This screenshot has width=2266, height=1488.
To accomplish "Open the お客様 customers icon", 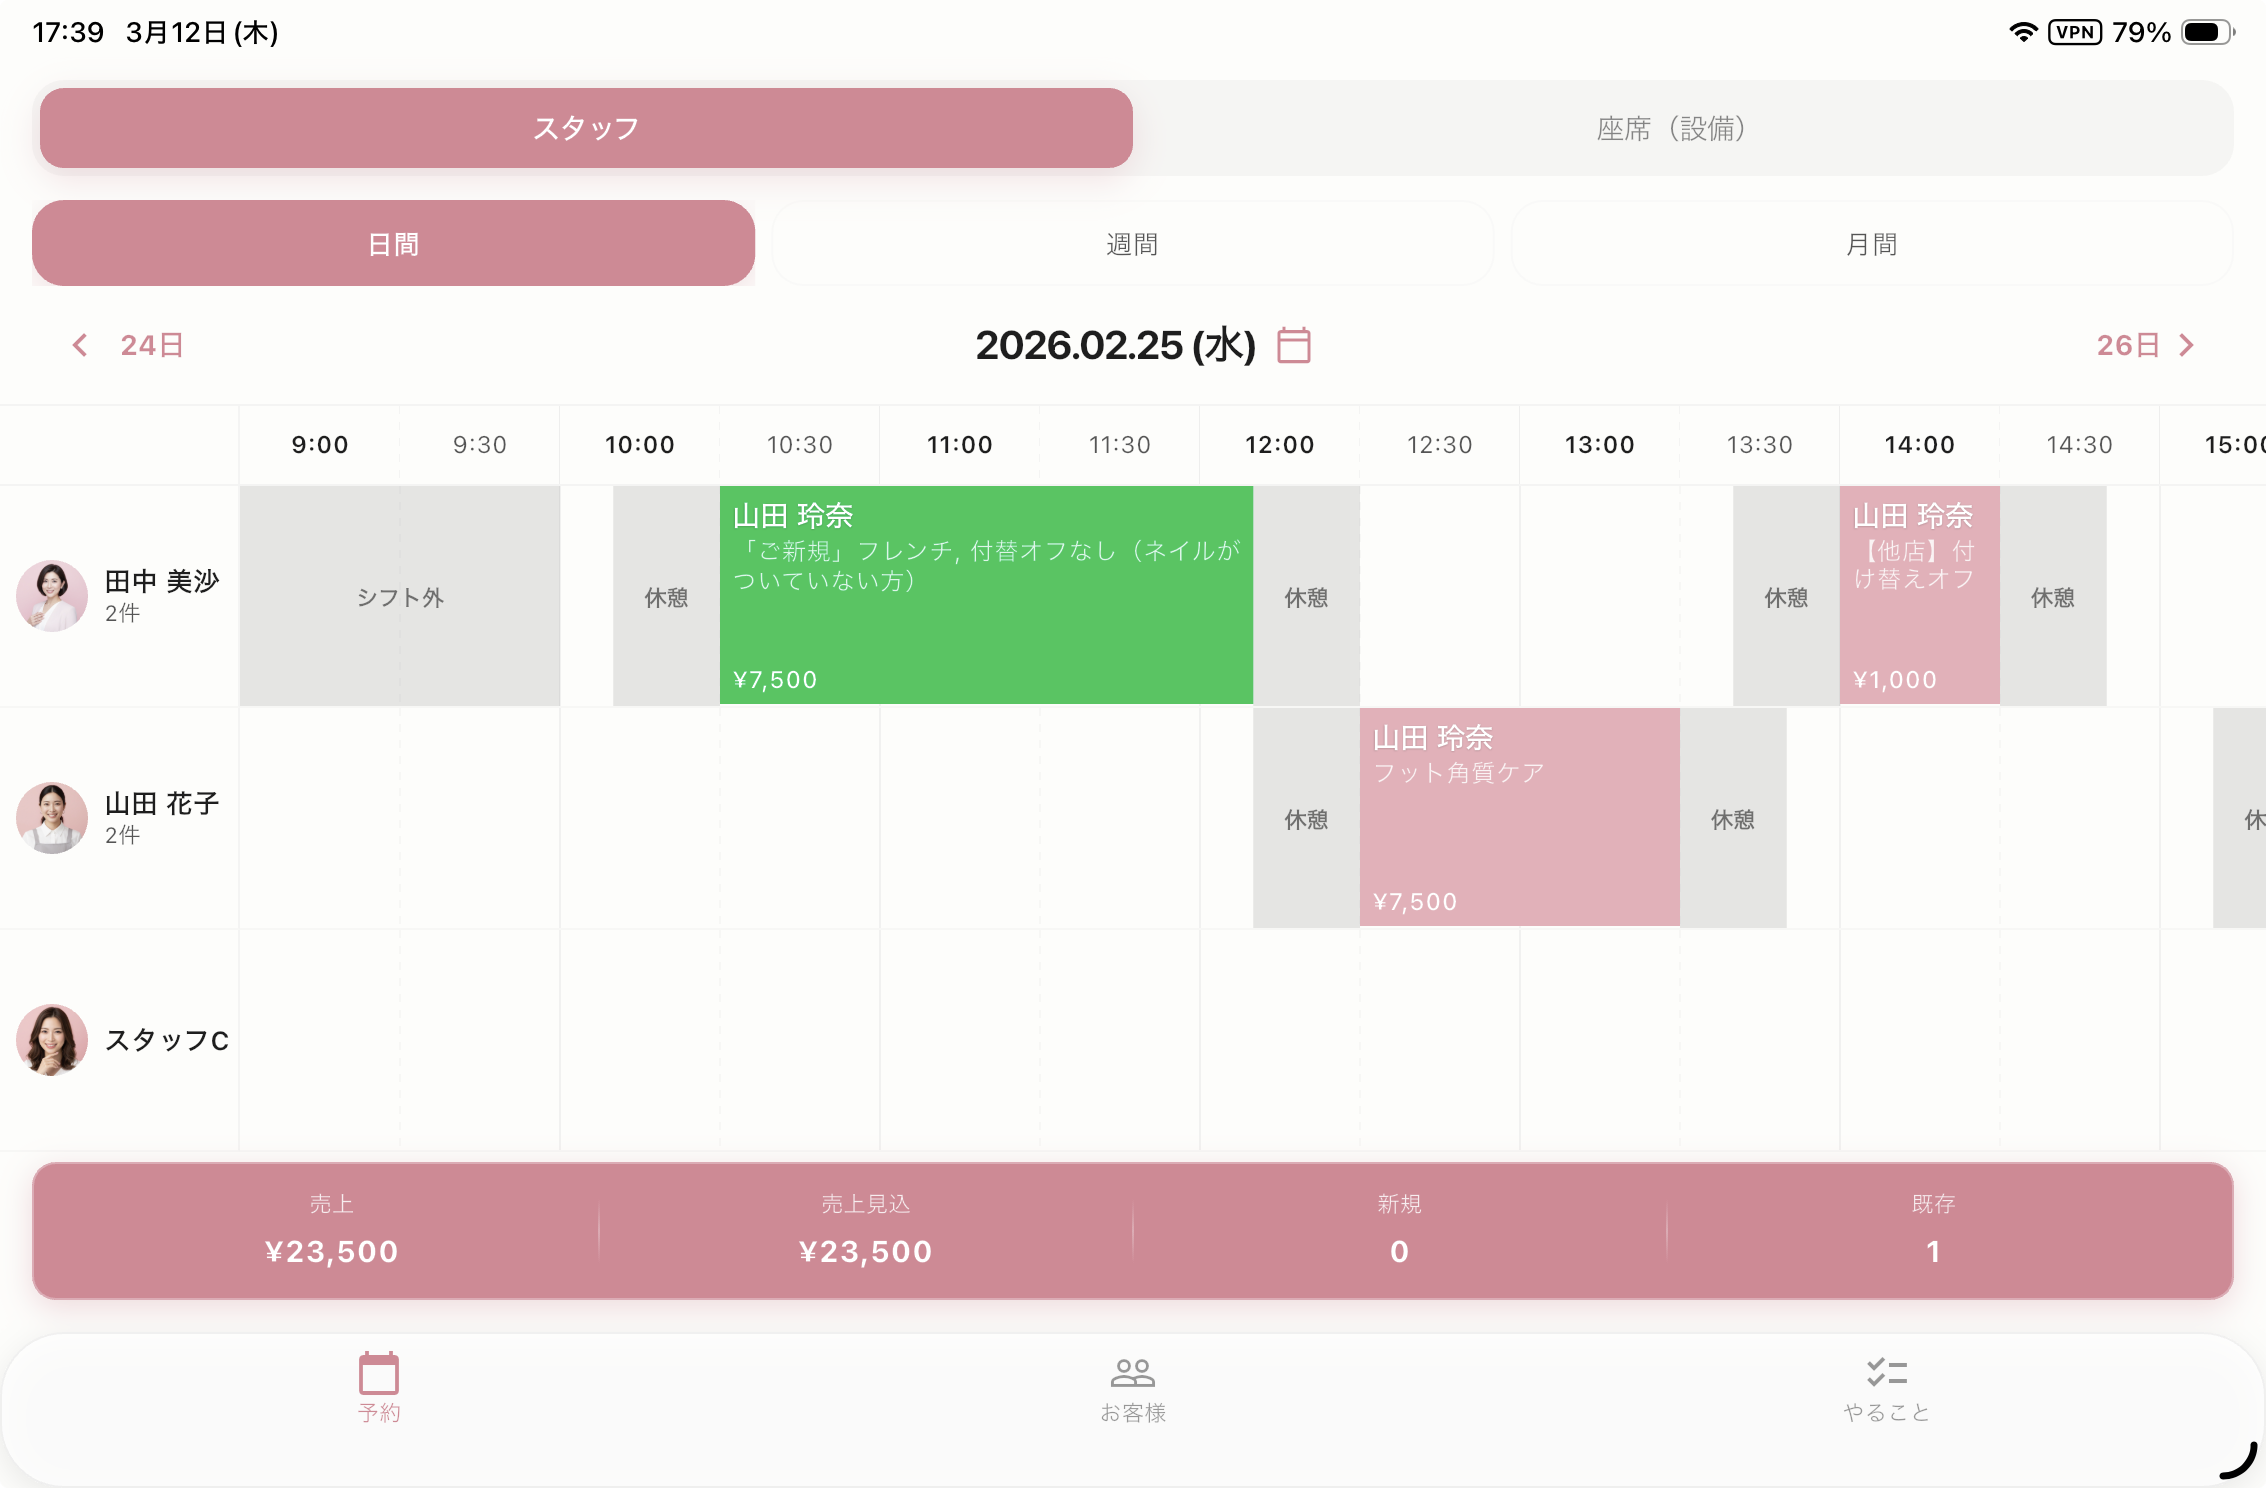I will tap(1133, 1373).
